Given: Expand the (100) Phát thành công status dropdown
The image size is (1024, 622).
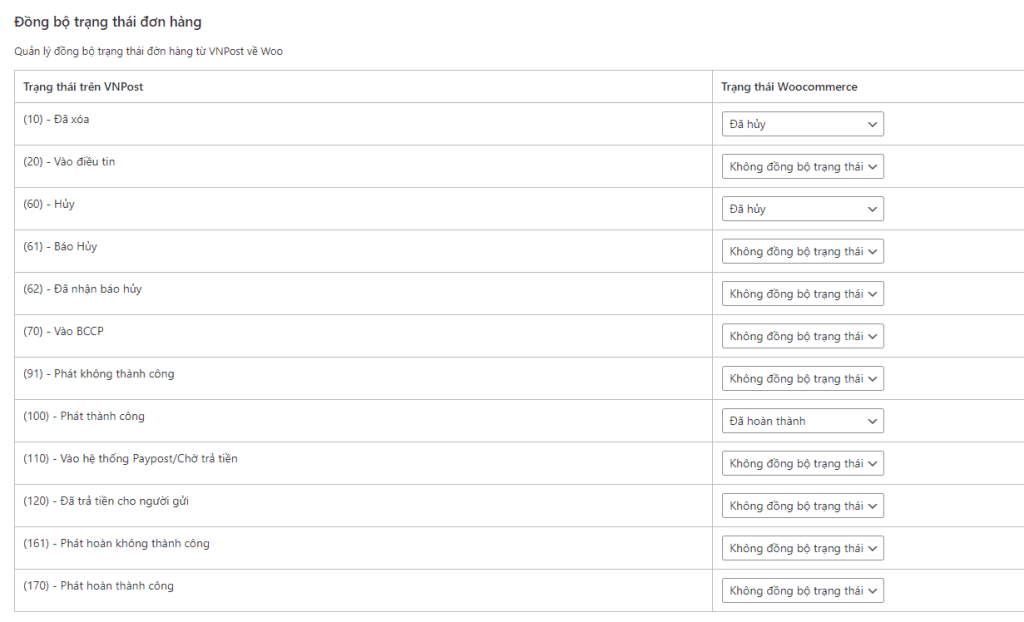Looking at the screenshot, I should point(802,421).
